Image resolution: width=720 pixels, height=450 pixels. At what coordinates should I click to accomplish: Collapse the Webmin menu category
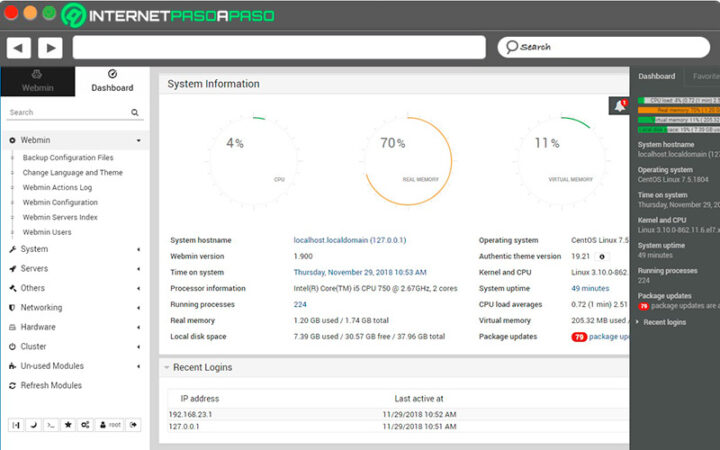click(75, 140)
